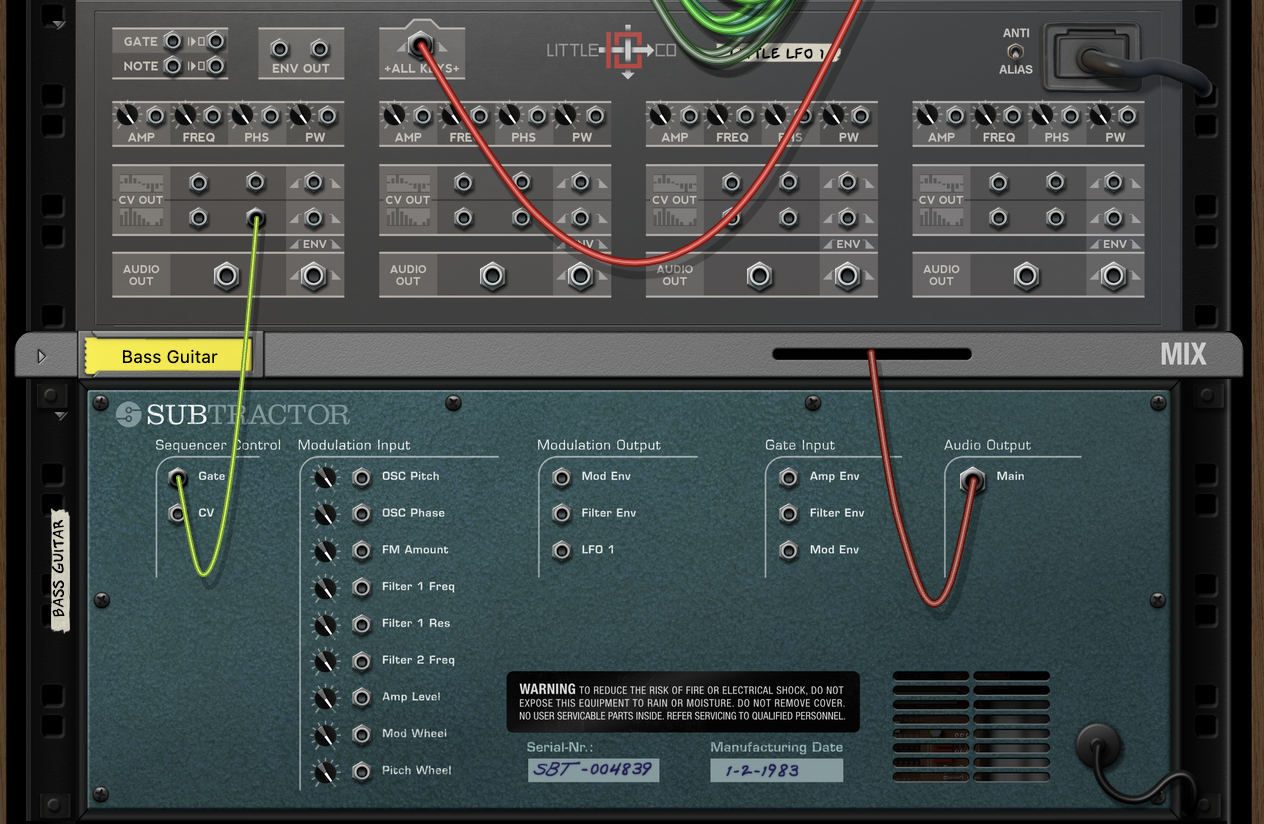1264x824 pixels.
Task: Toggle the Anti Alias switch
Action: pos(1016,52)
